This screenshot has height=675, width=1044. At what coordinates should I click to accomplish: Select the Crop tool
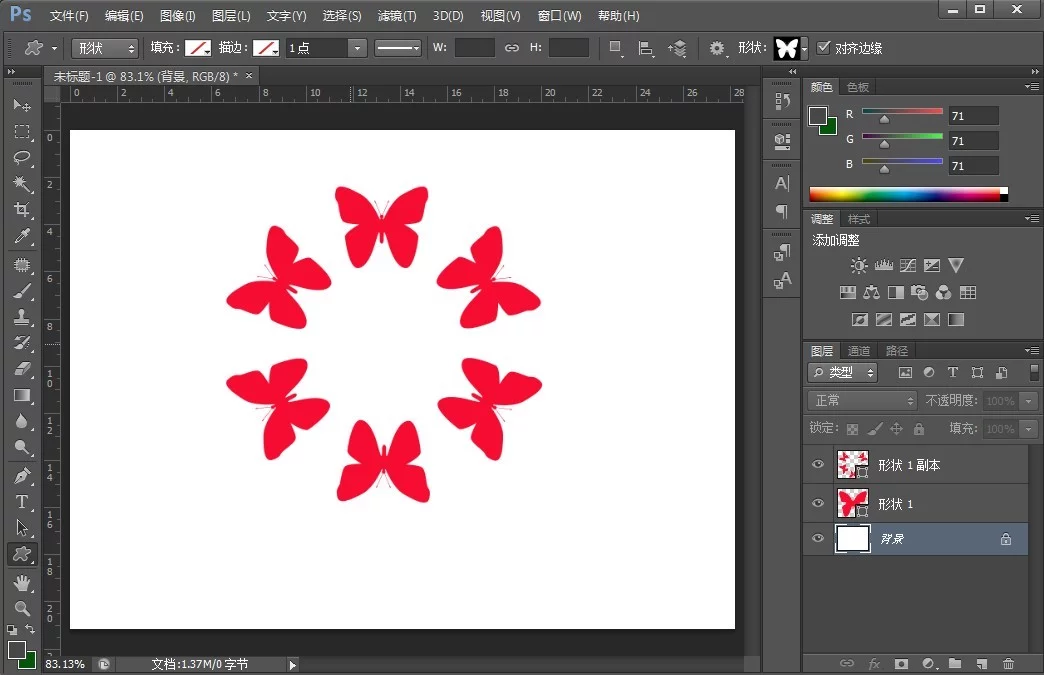point(22,210)
